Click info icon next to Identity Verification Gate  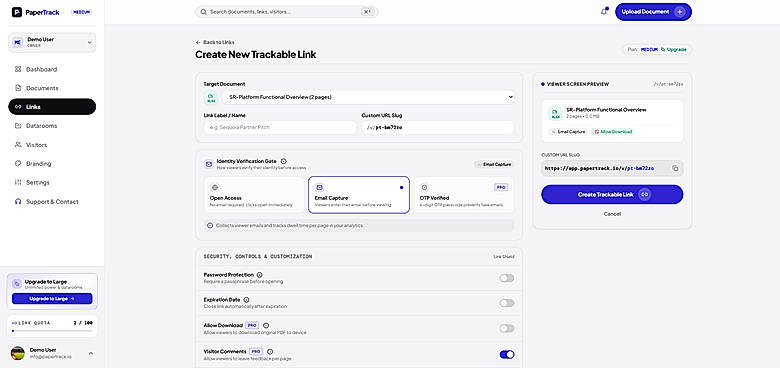pyautogui.click(x=284, y=161)
